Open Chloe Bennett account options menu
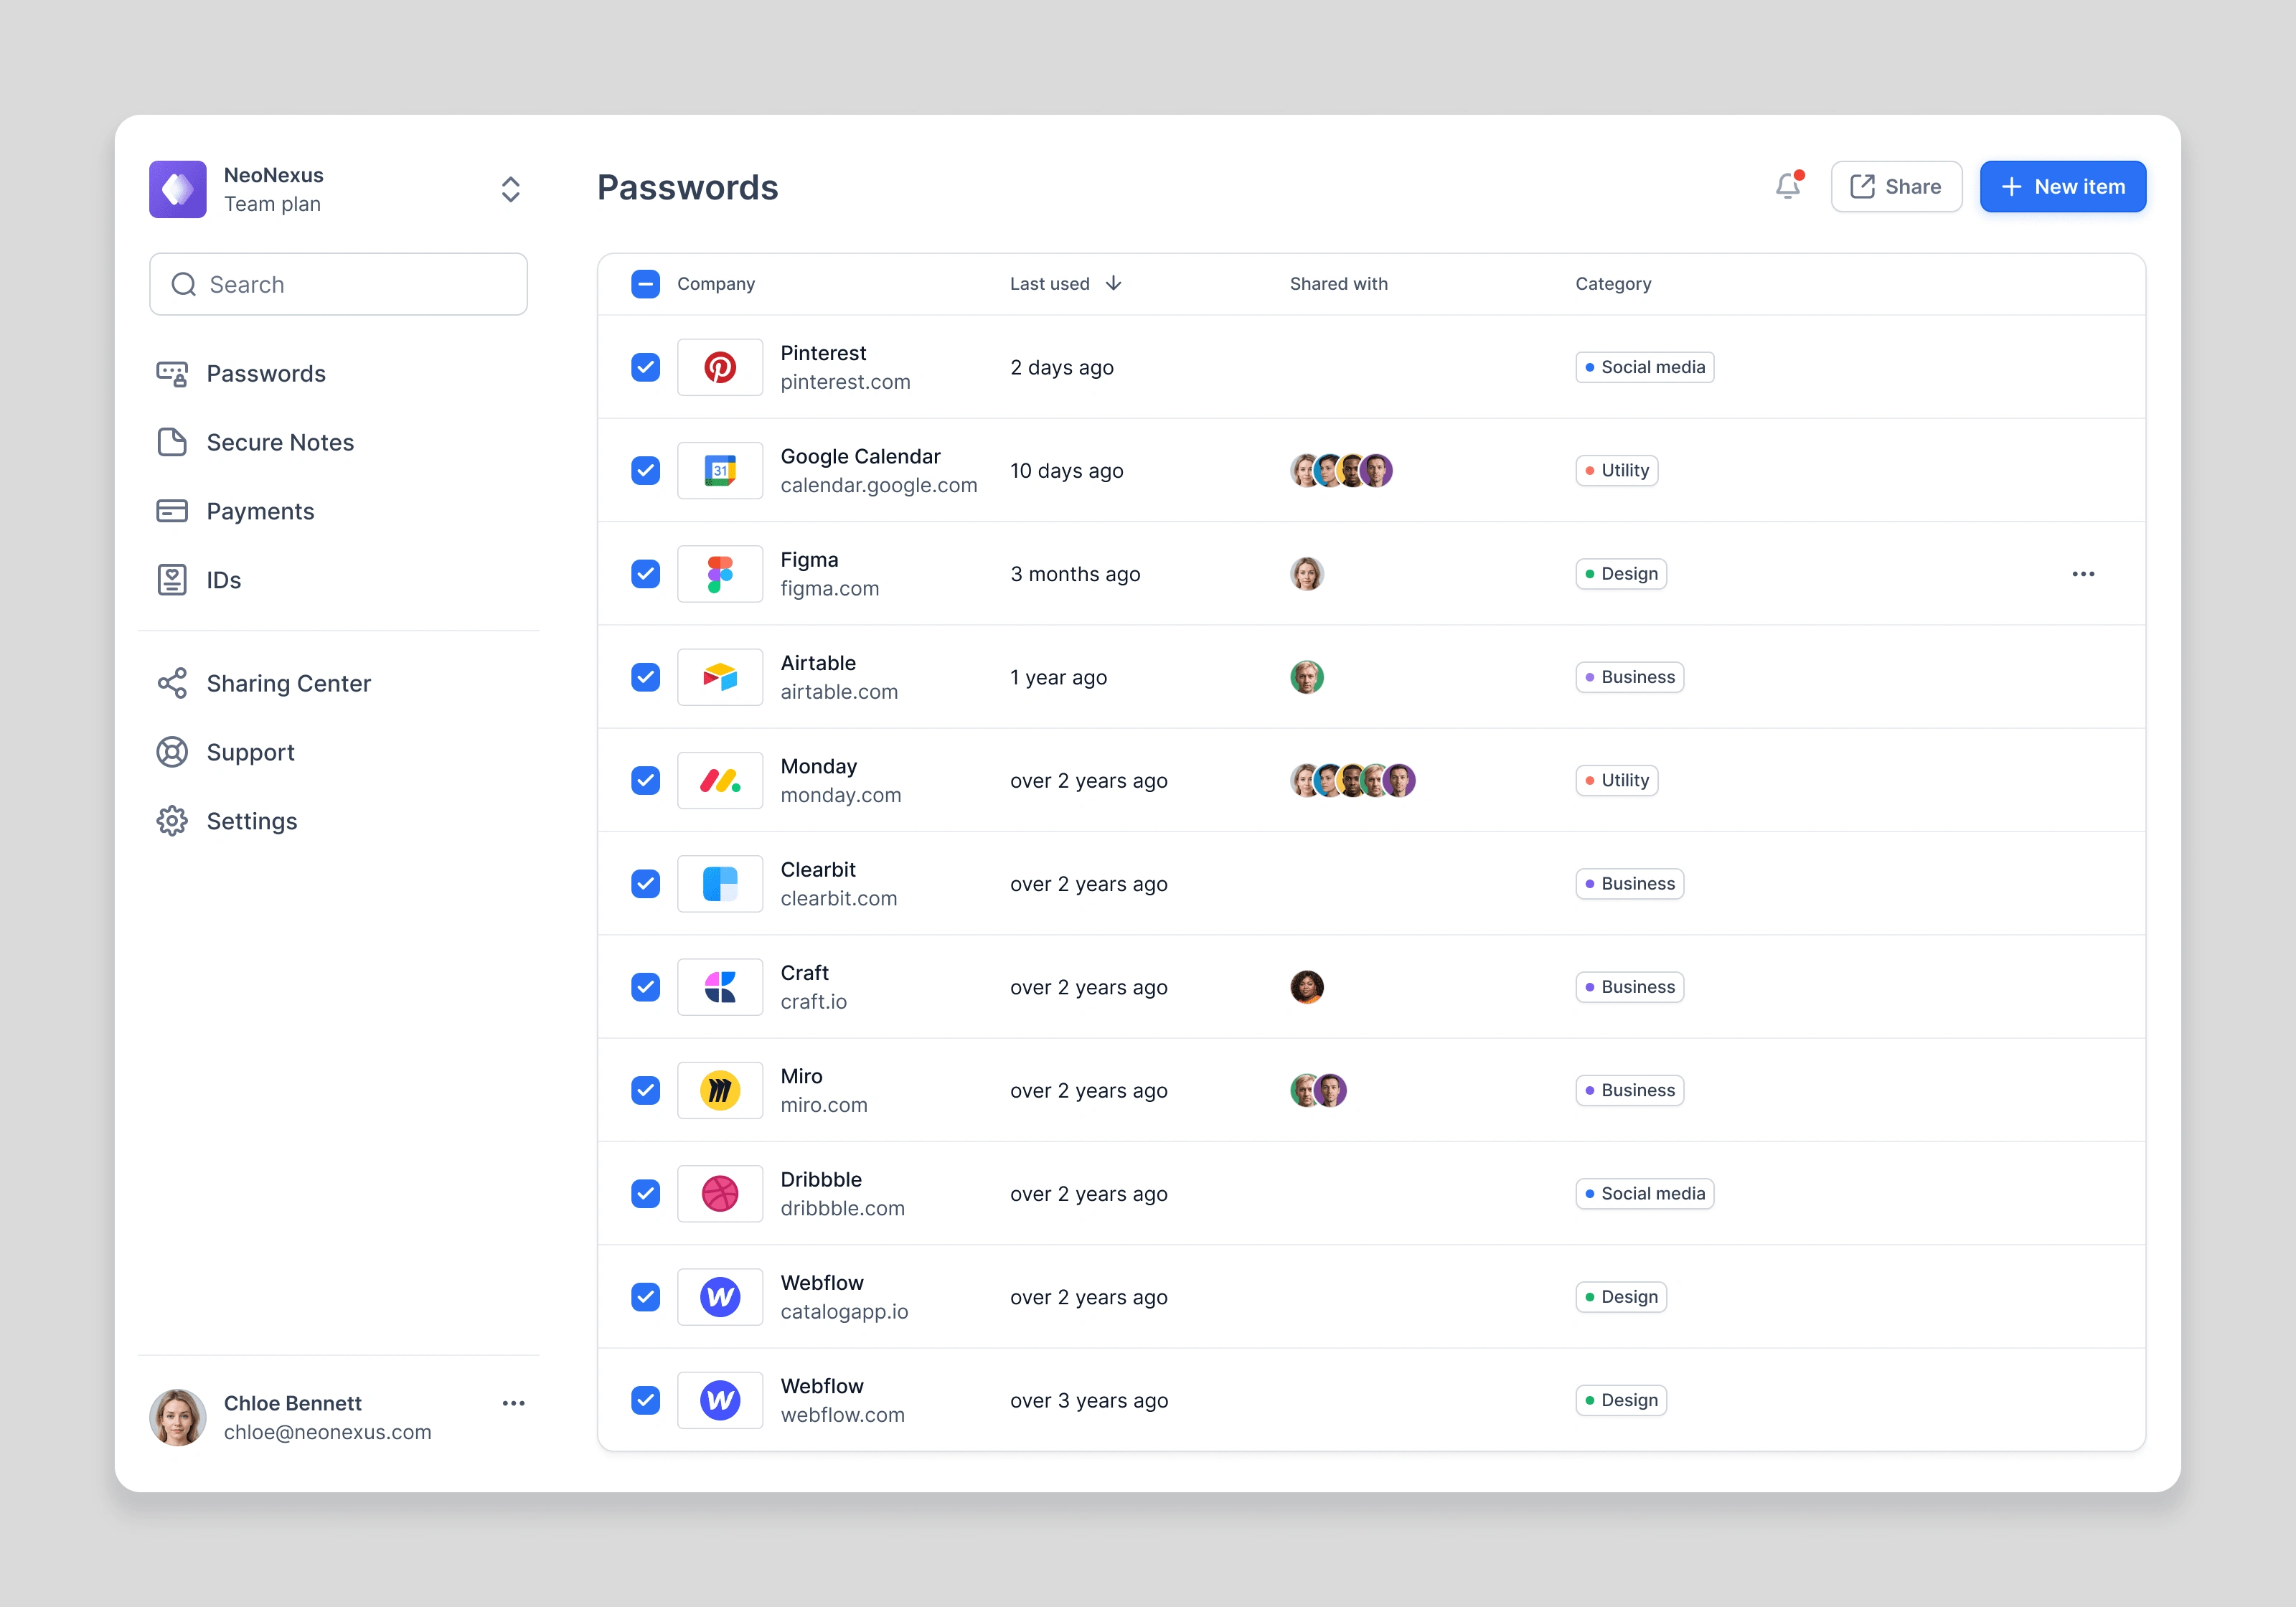2296x1607 pixels. [513, 1403]
